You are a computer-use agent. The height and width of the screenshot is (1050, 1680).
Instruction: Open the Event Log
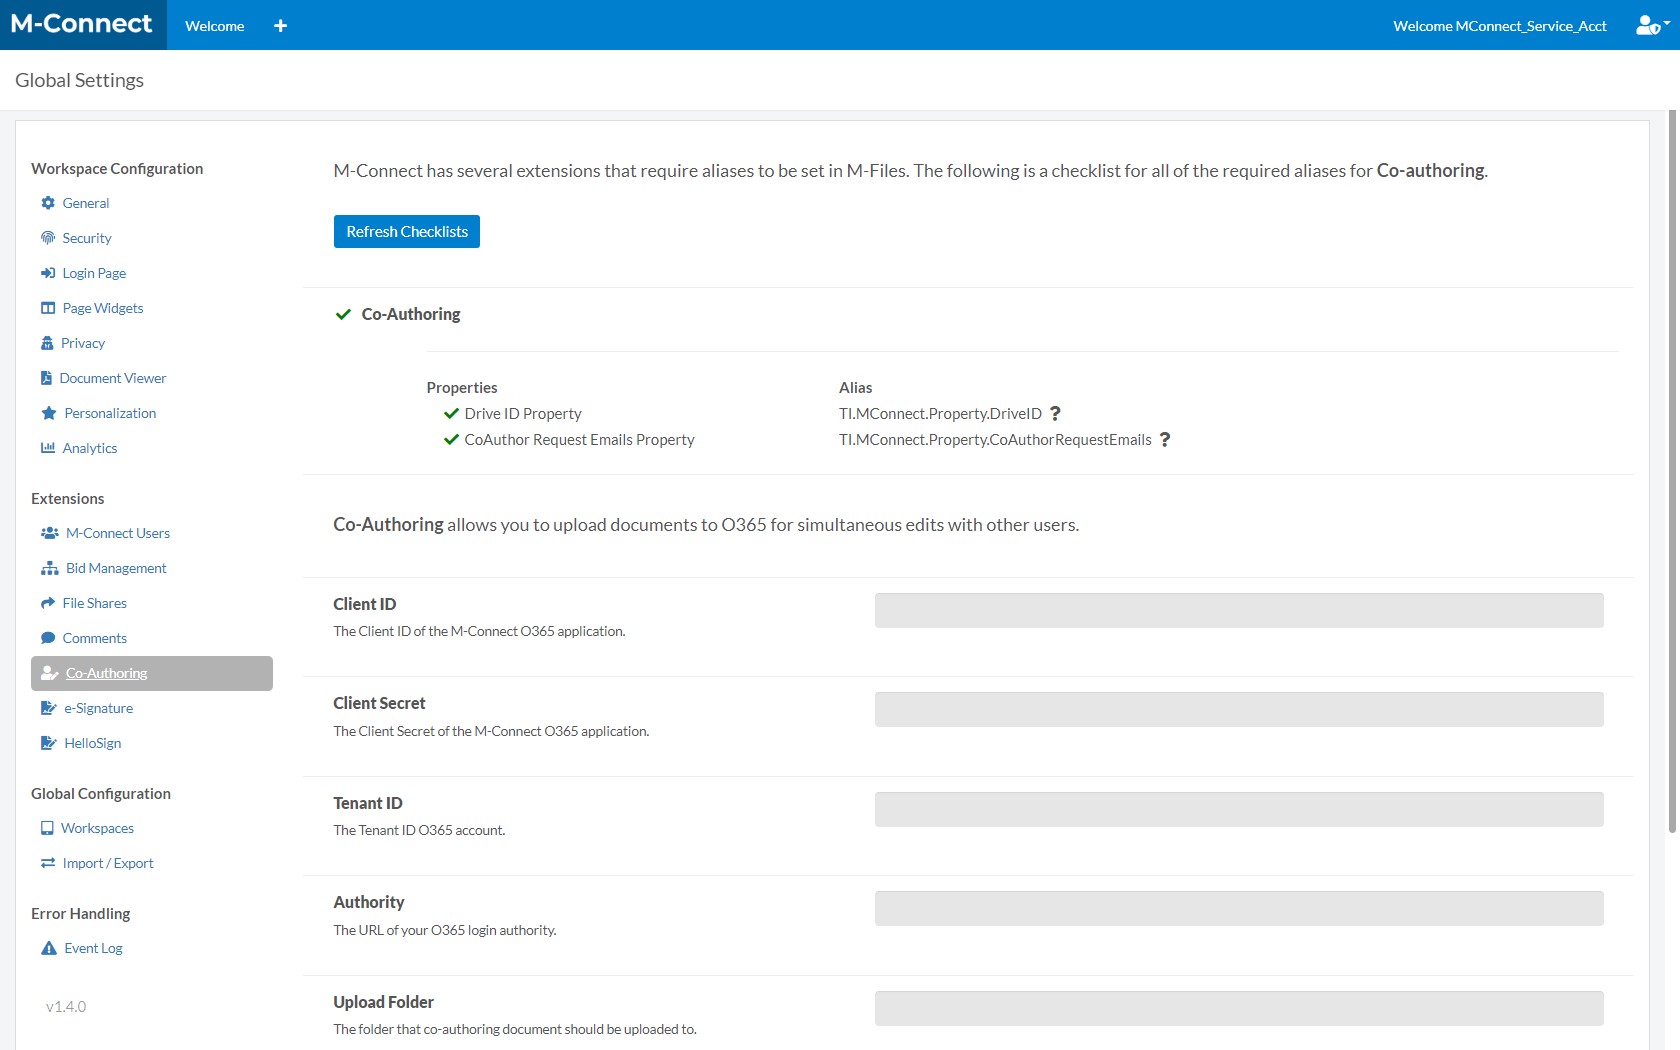[x=91, y=947]
